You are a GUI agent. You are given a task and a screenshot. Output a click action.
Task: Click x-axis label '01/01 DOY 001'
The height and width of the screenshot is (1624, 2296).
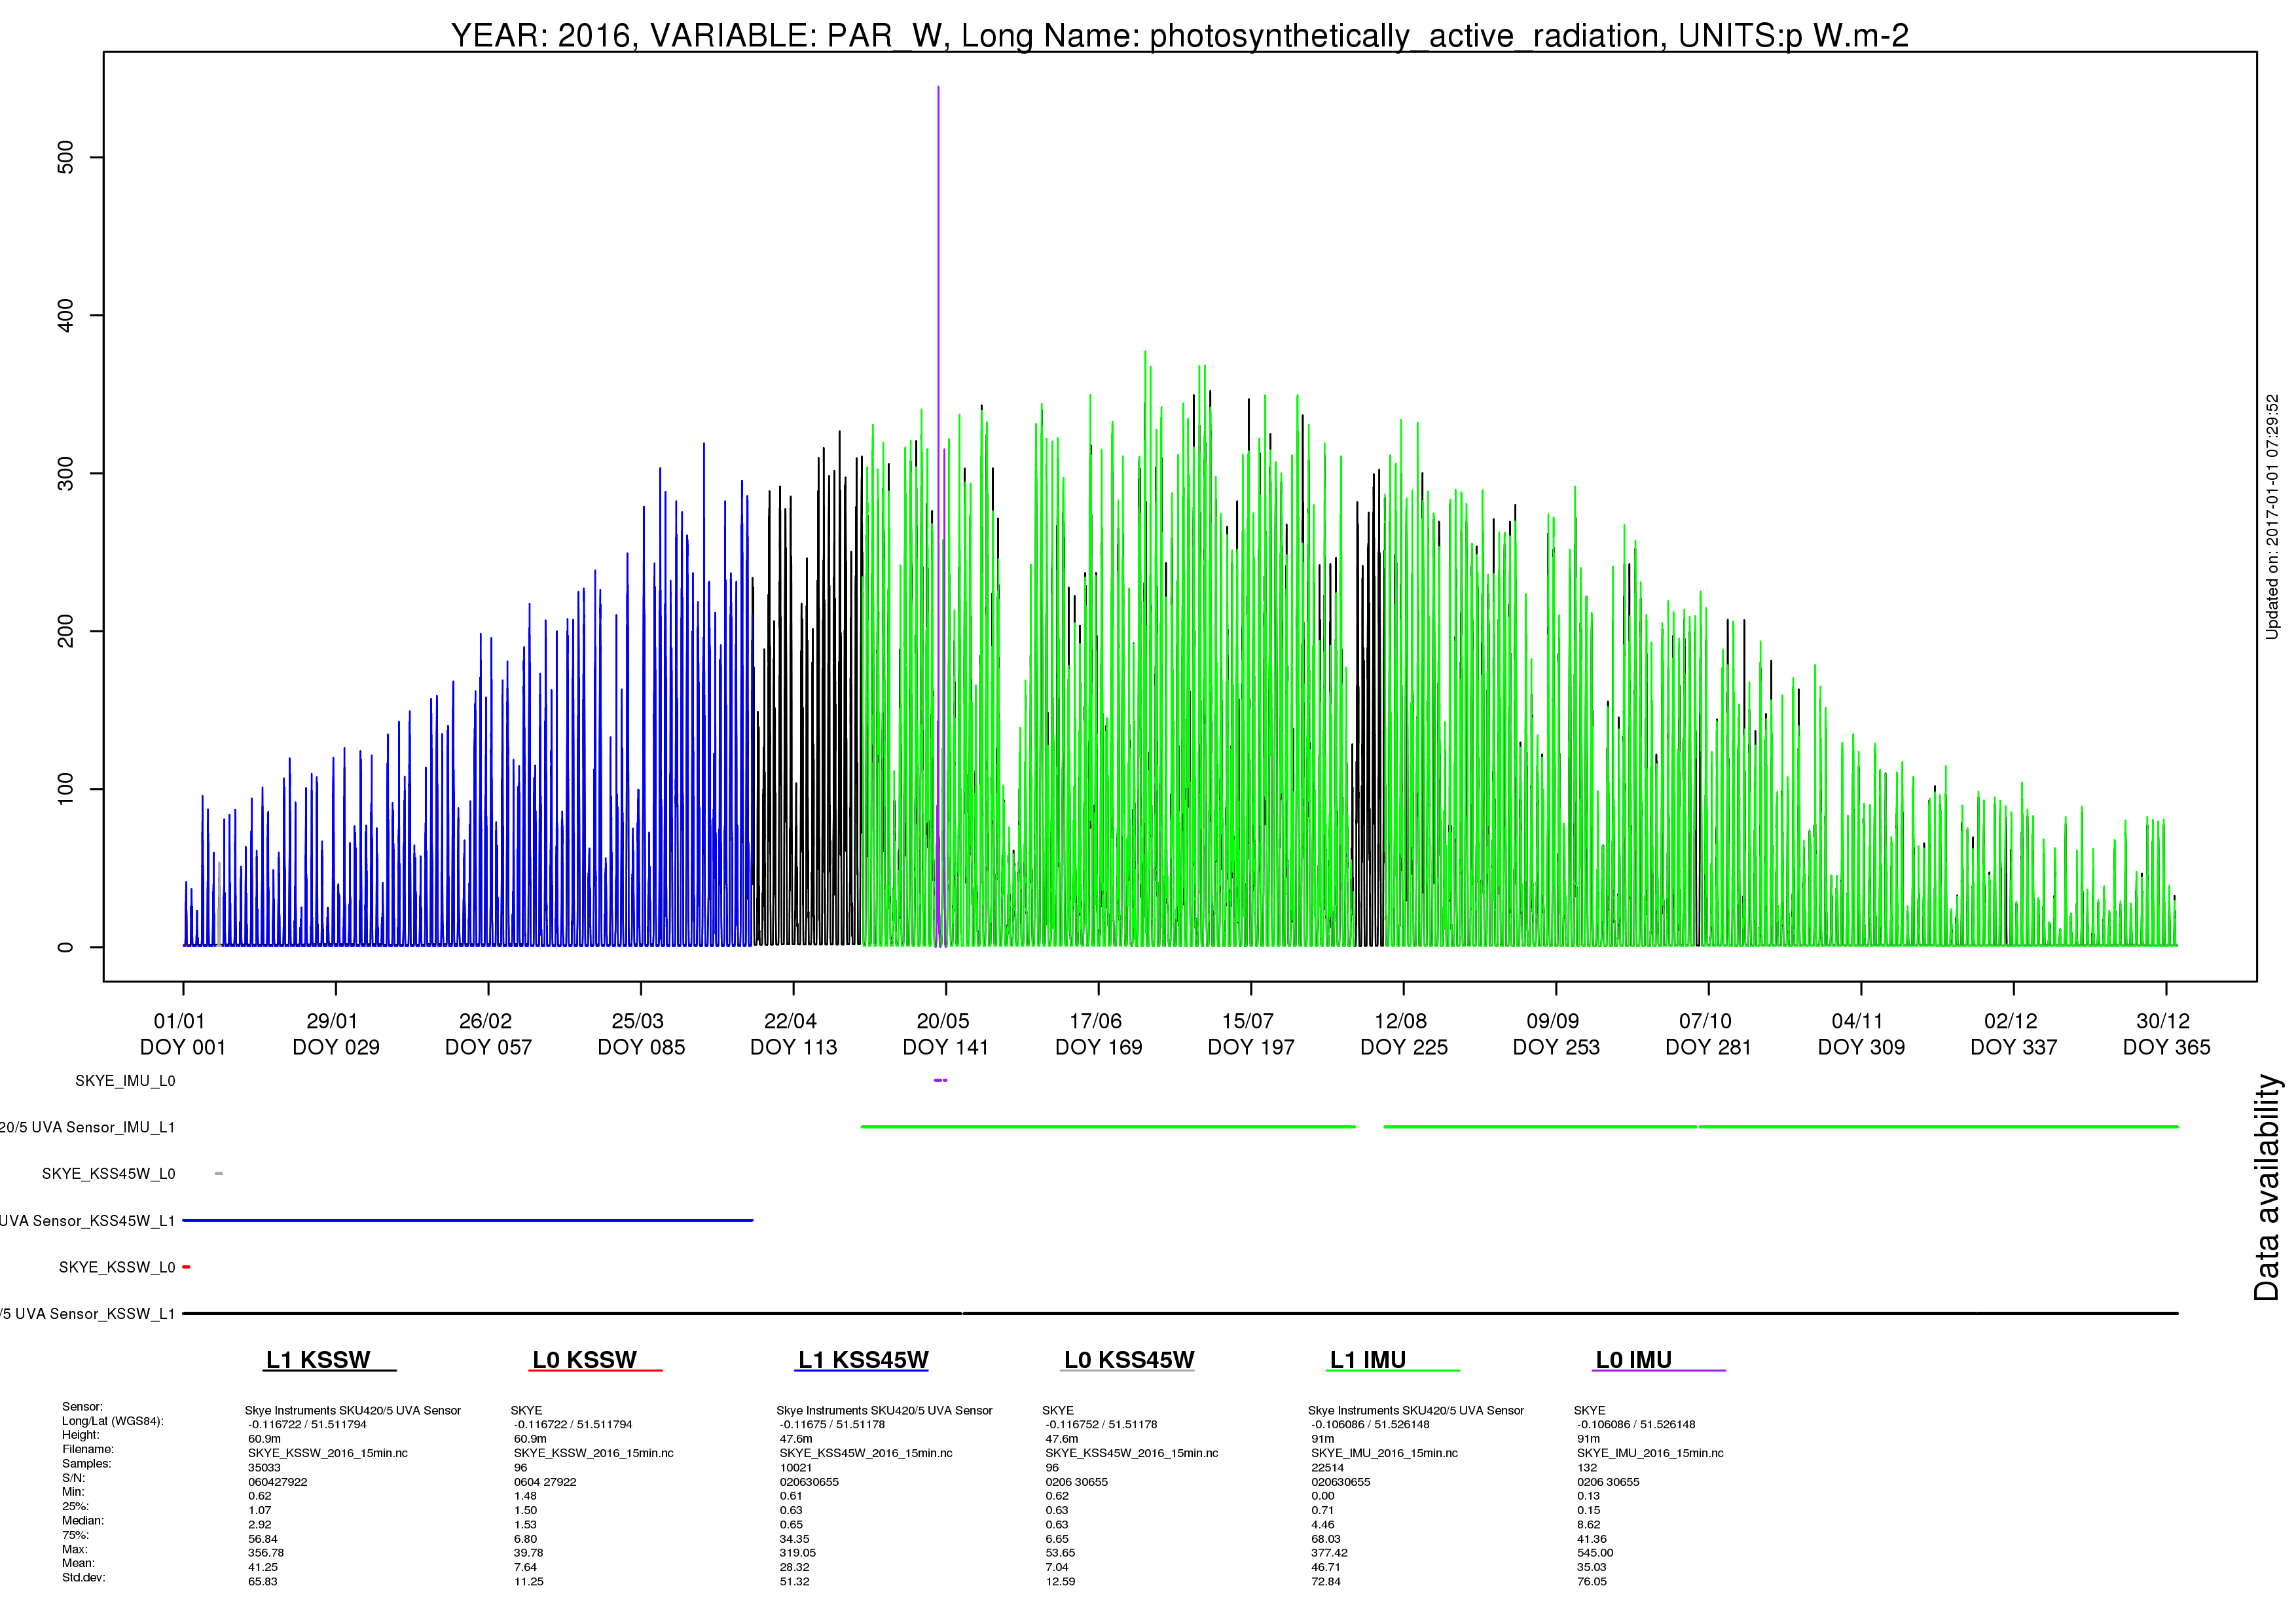point(182,1034)
